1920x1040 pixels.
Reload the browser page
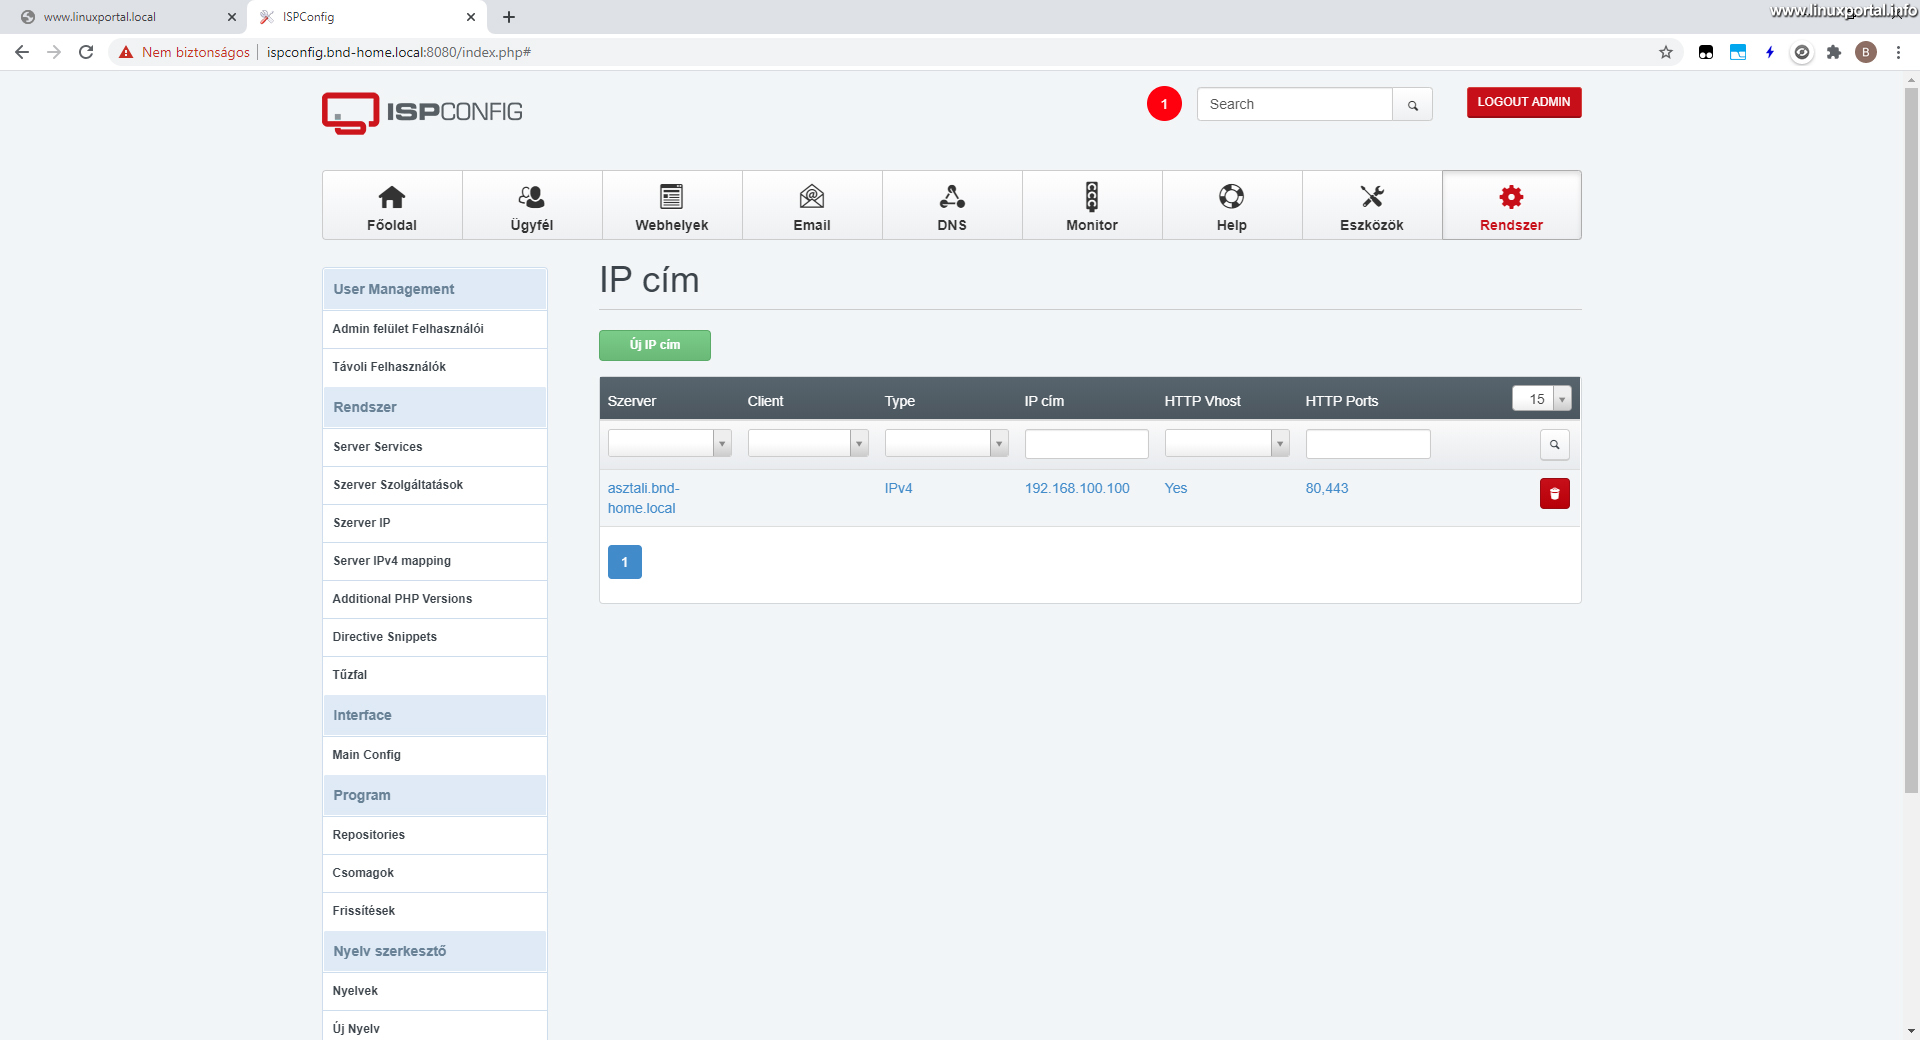click(86, 52)
